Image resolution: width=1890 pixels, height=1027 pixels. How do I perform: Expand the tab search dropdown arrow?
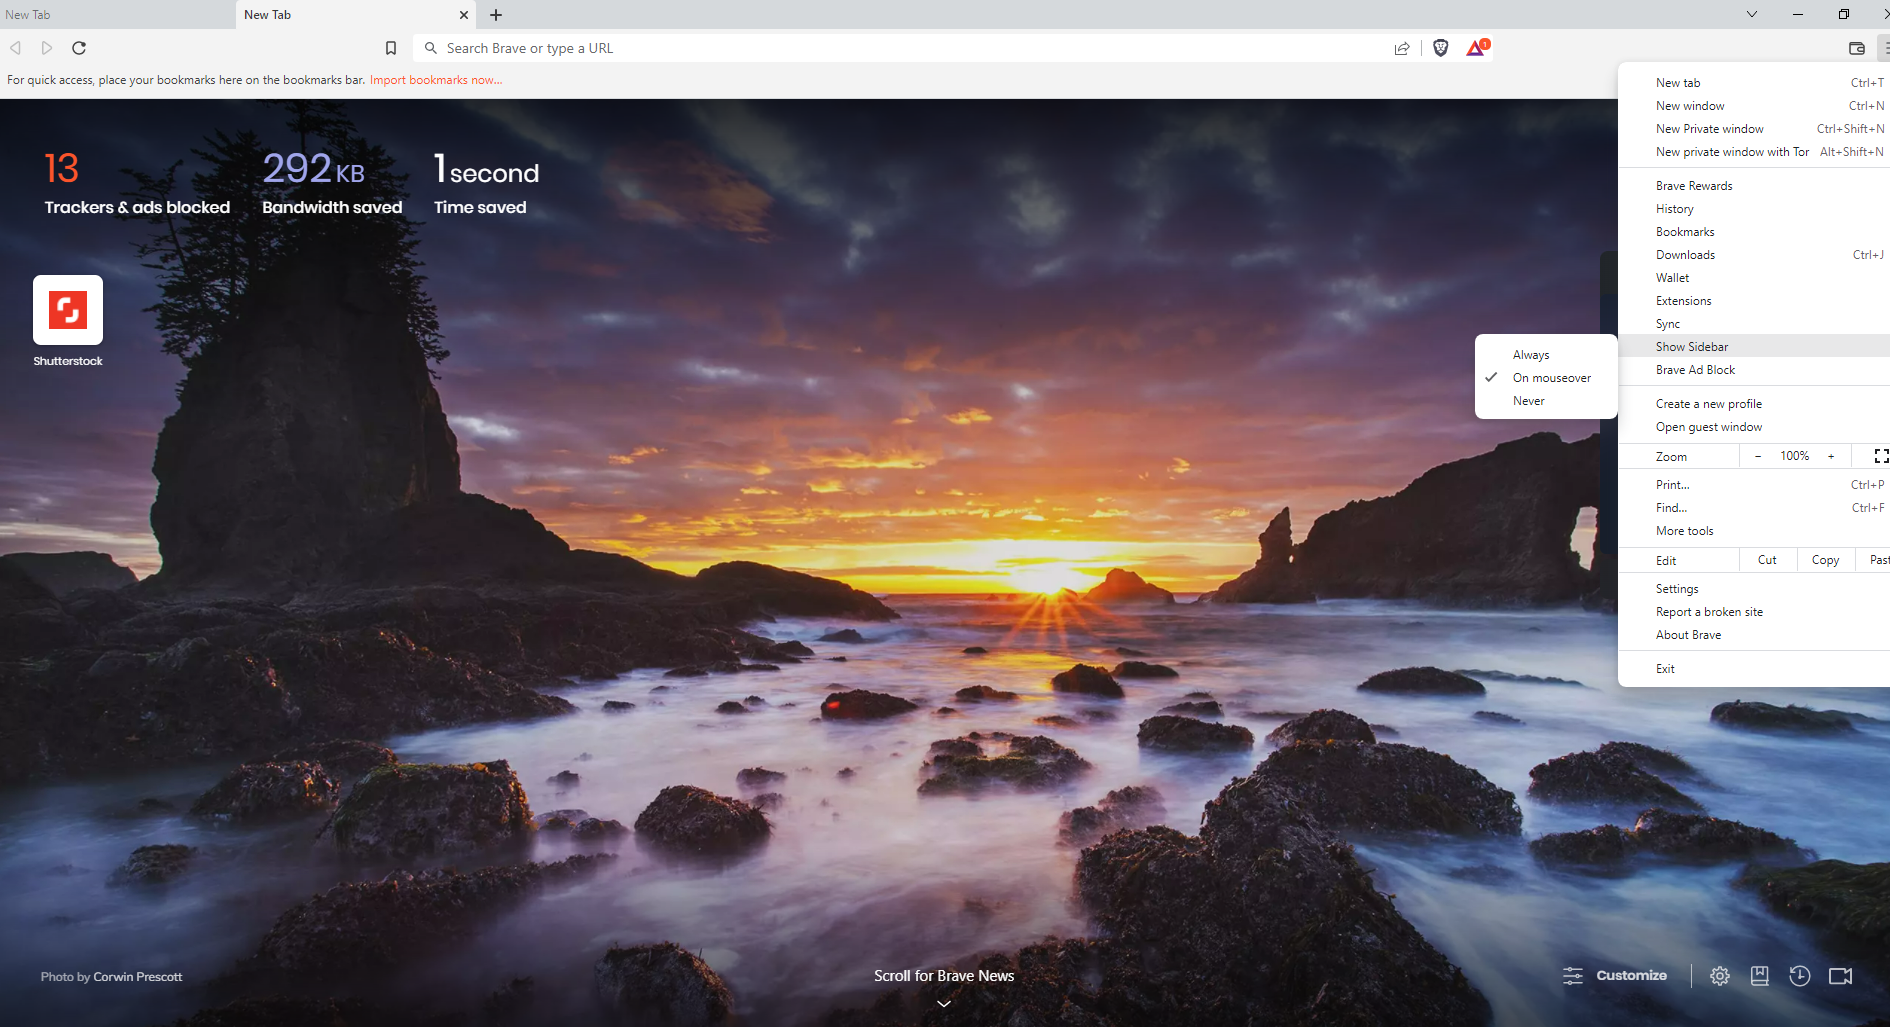pos(1751,14)
